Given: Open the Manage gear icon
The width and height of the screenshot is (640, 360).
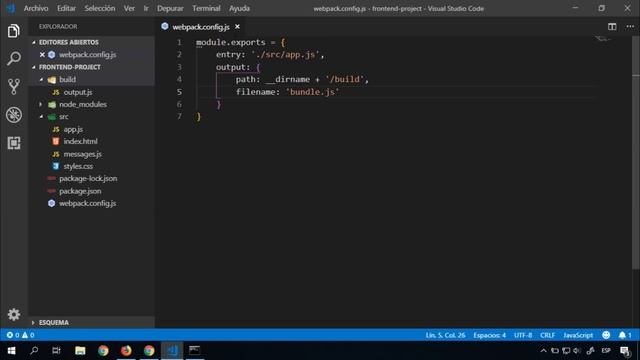Looking at the screenshot, I should point(13,314).
